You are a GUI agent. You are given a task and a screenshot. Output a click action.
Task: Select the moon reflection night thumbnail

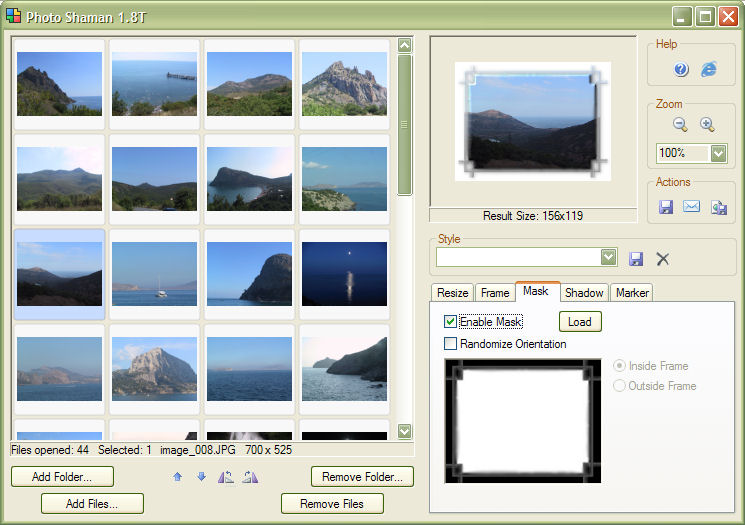click(x=344, y=274)
